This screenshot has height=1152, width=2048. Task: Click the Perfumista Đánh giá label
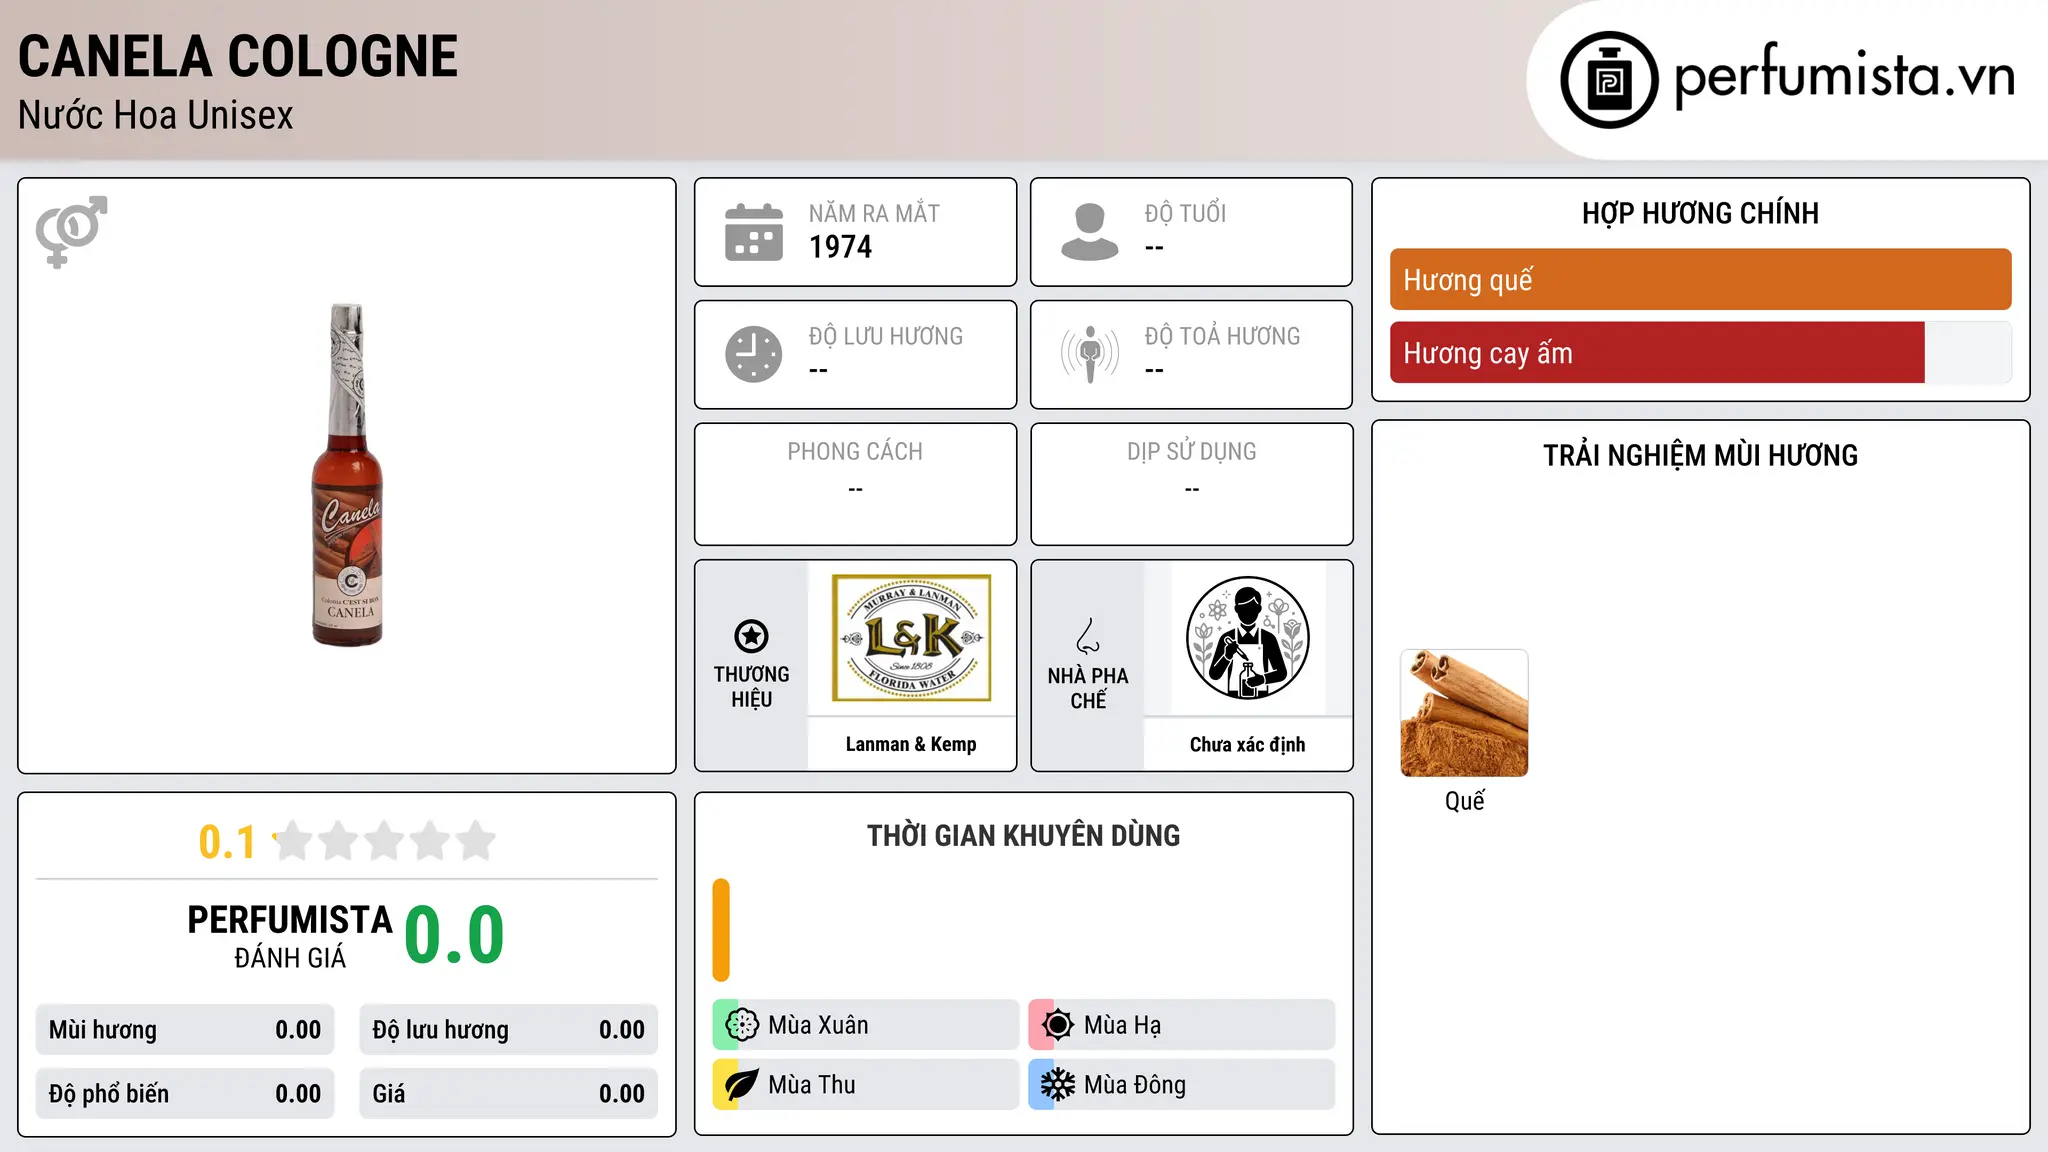pos(290,937)
